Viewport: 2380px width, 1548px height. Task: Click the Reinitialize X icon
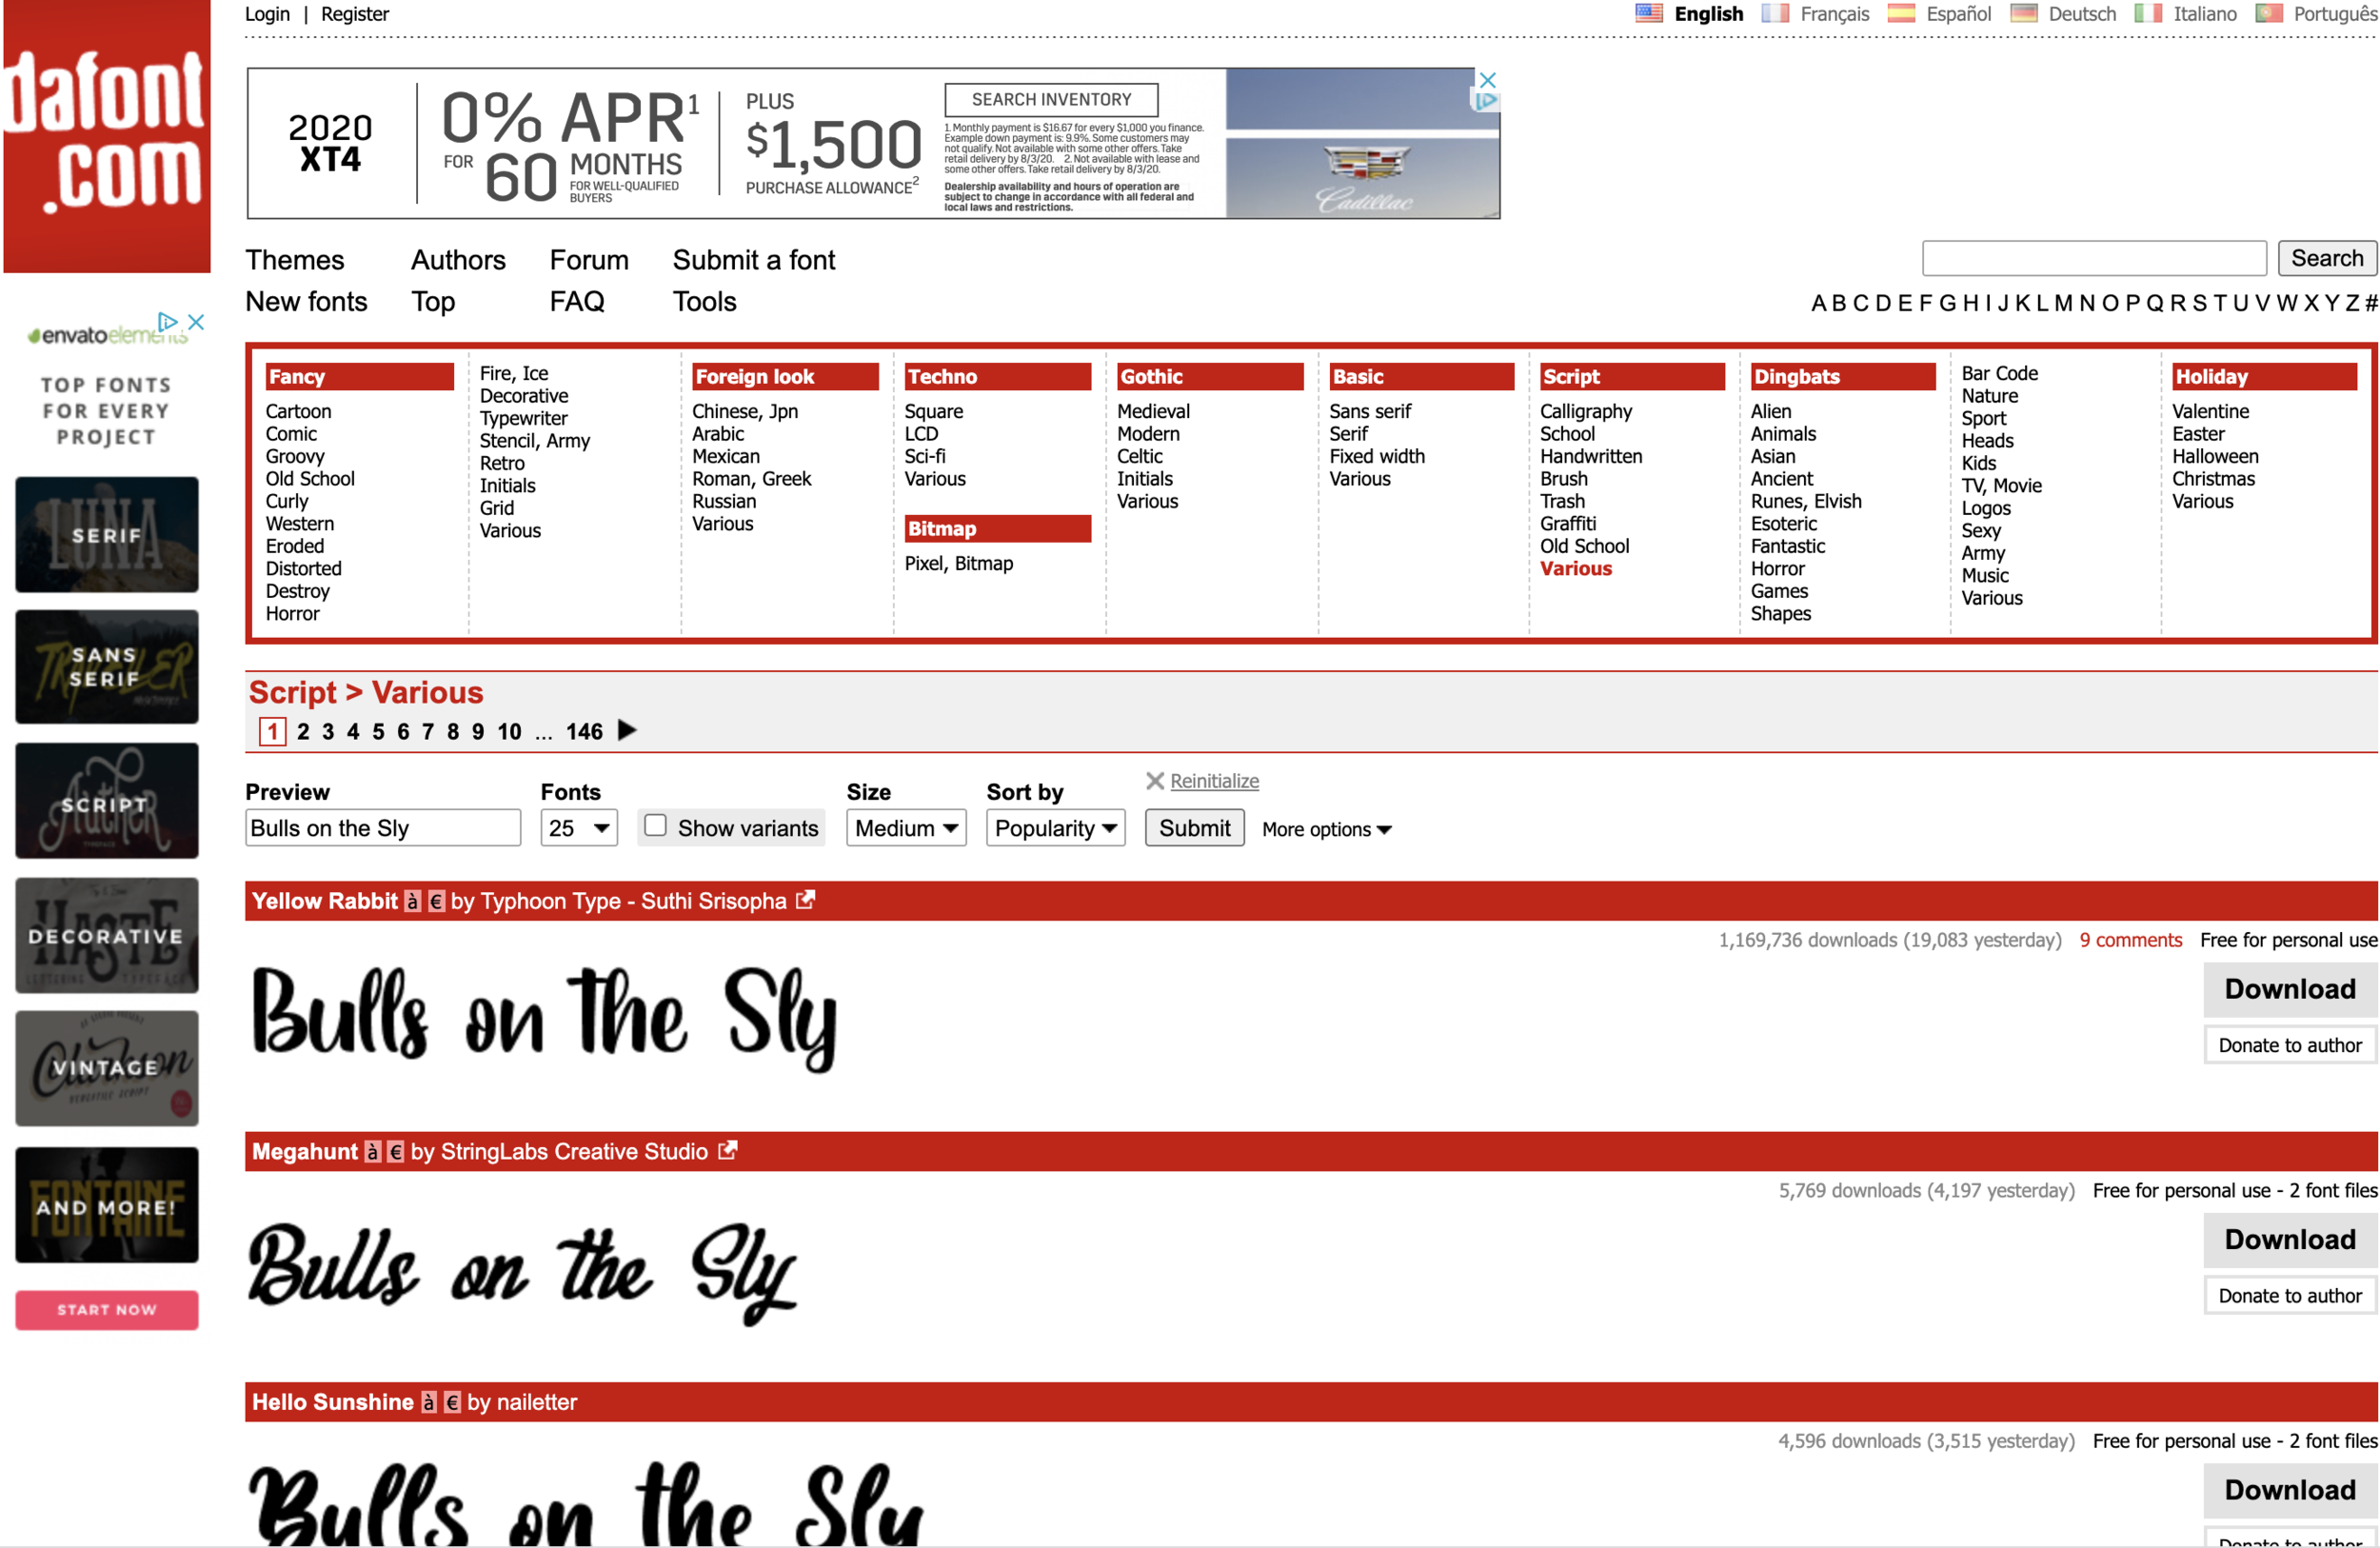(x=1154, y=781)
